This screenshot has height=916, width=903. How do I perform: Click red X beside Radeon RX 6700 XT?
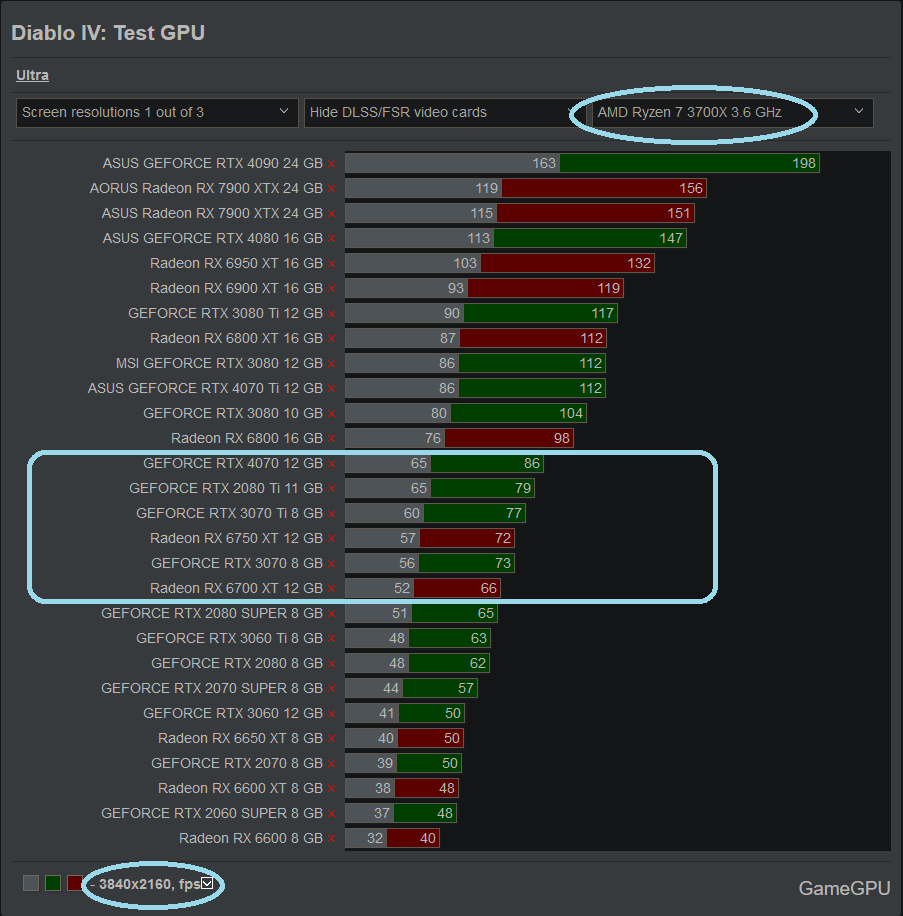[332, 589]
